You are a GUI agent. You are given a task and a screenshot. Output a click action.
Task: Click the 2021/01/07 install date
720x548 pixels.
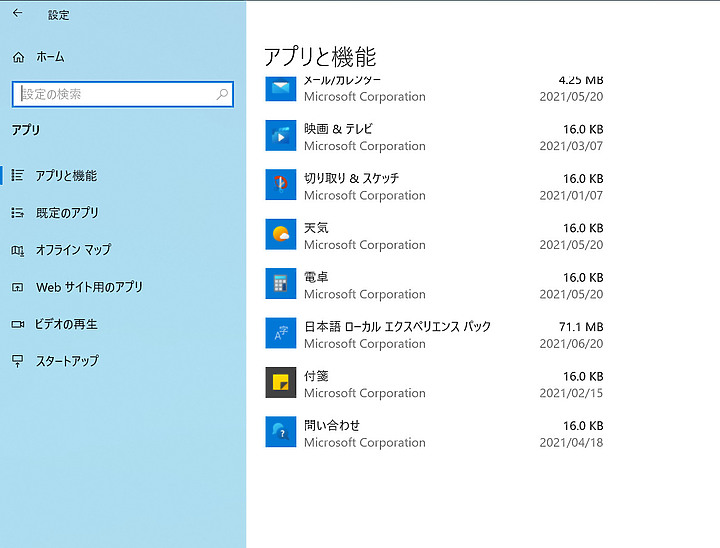coord(571,196)
